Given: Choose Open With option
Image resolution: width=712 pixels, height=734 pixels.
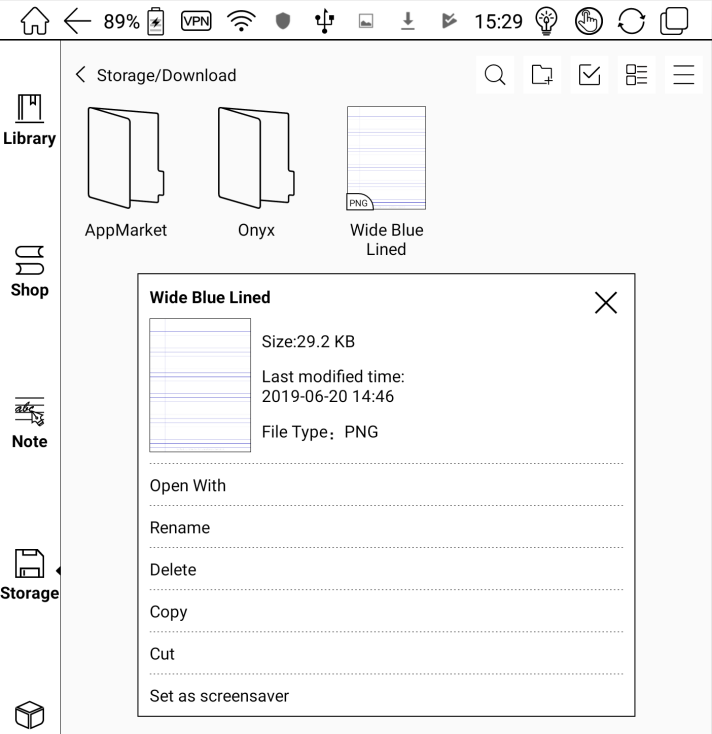Looking at the screenshot, I should 386,485.
